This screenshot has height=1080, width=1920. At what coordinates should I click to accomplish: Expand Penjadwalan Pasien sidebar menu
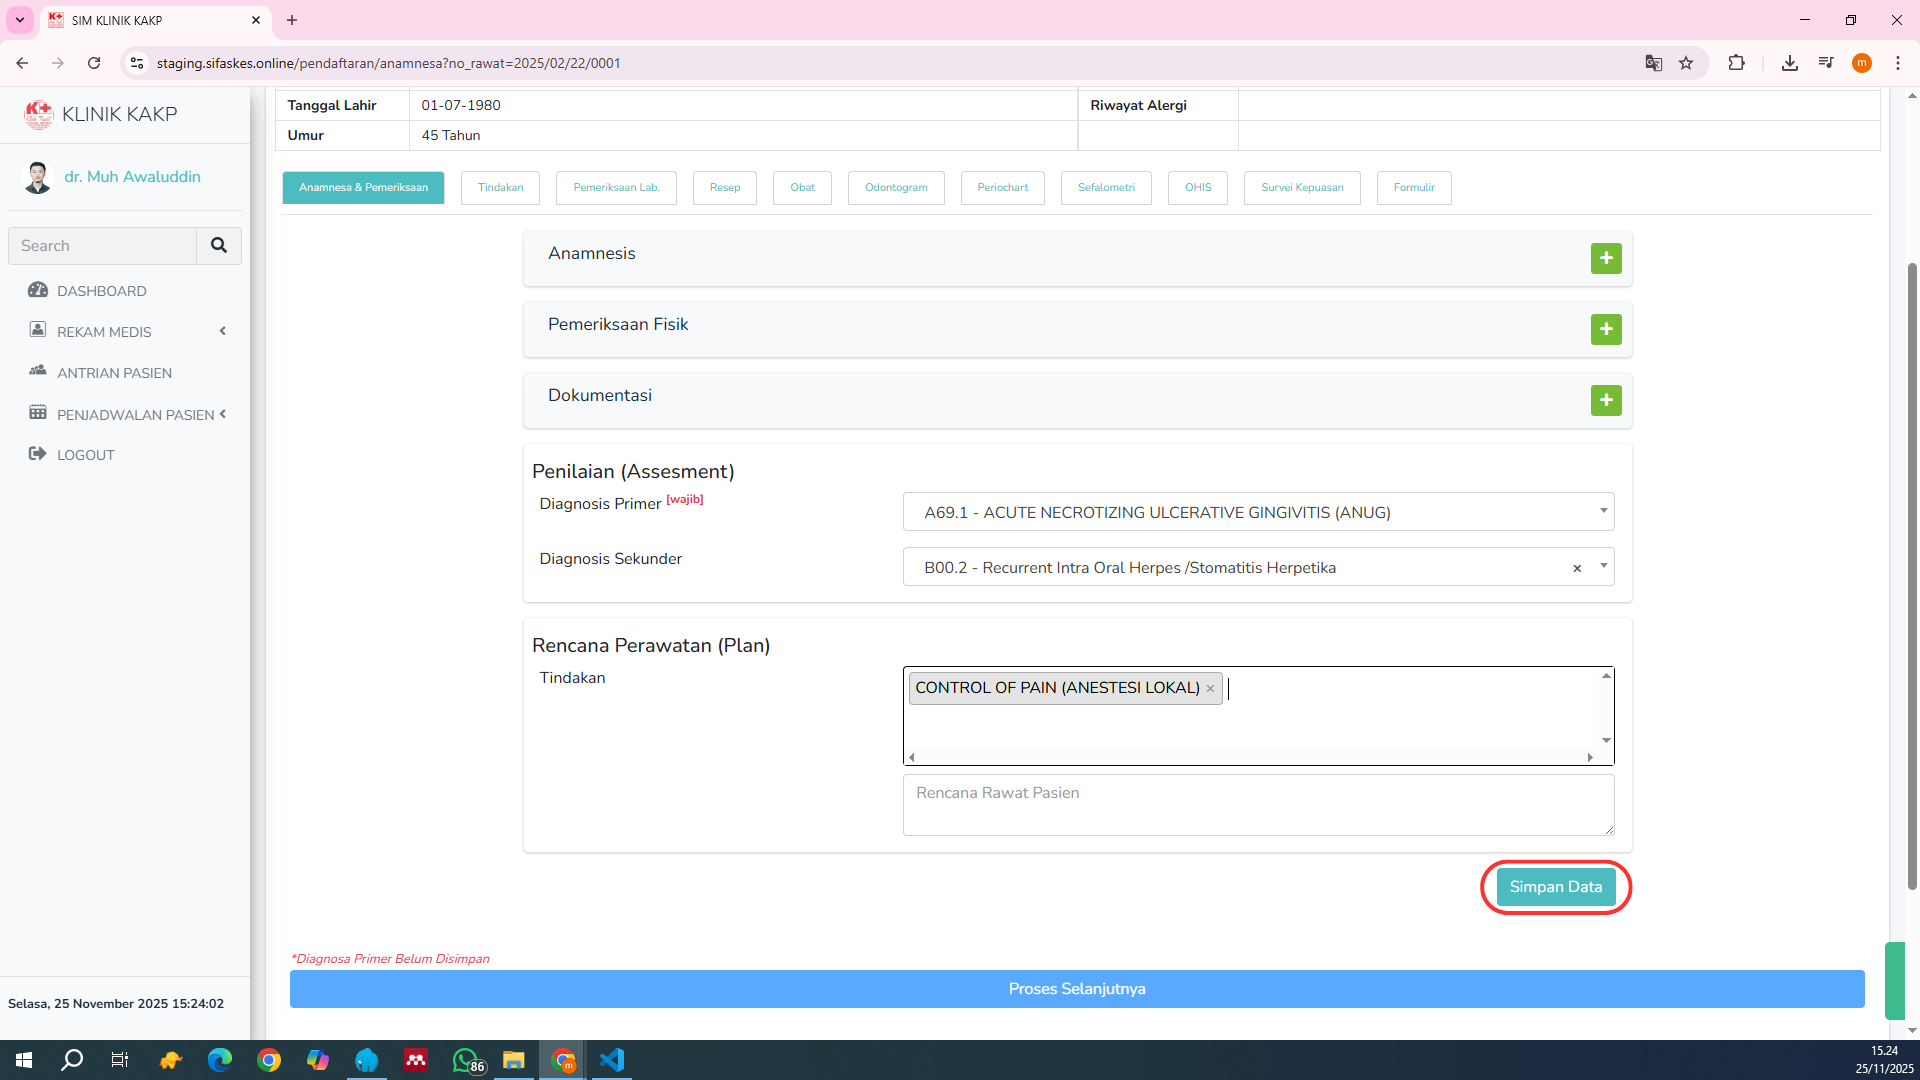tap(135, 414)
